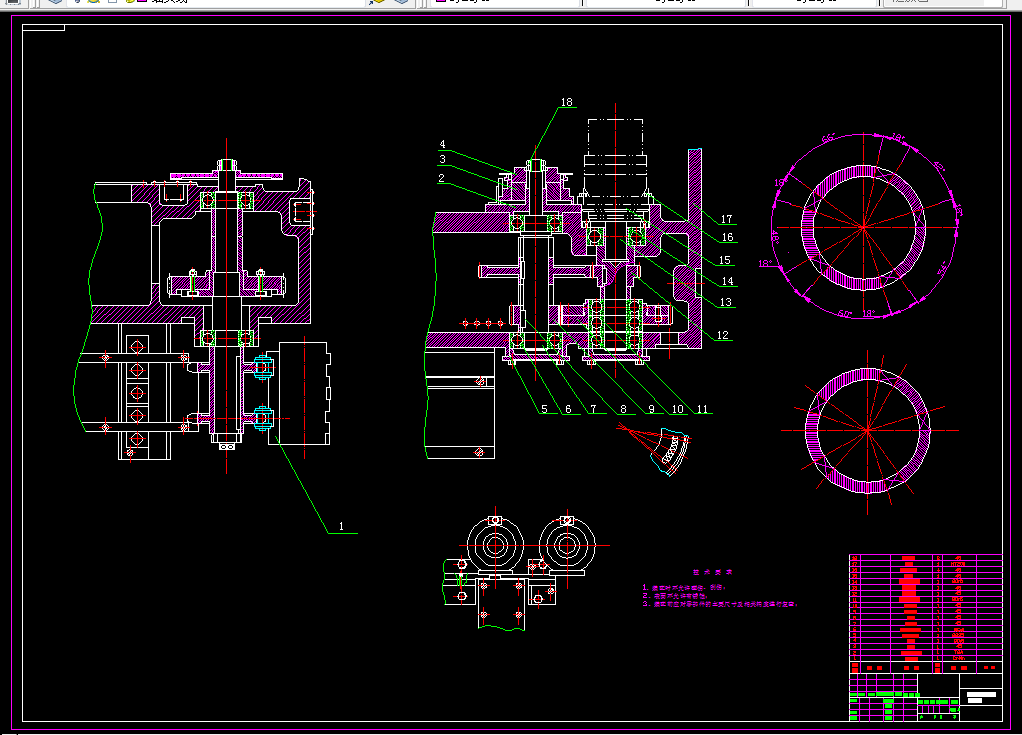The image size is (1022, 735).
Task: Click the right circular housing in bottom view
Action: pos(567,545)
